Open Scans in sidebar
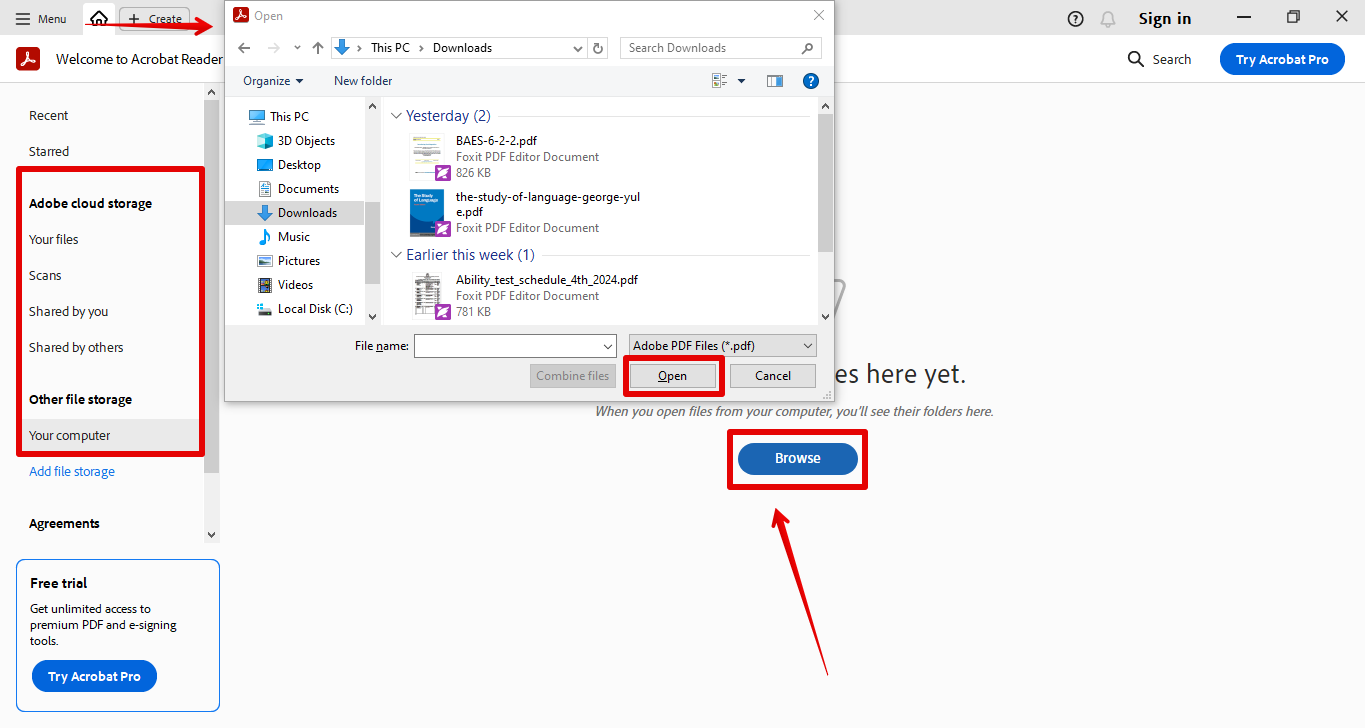The image size is (1365, 728). click(x=45, y=276)
